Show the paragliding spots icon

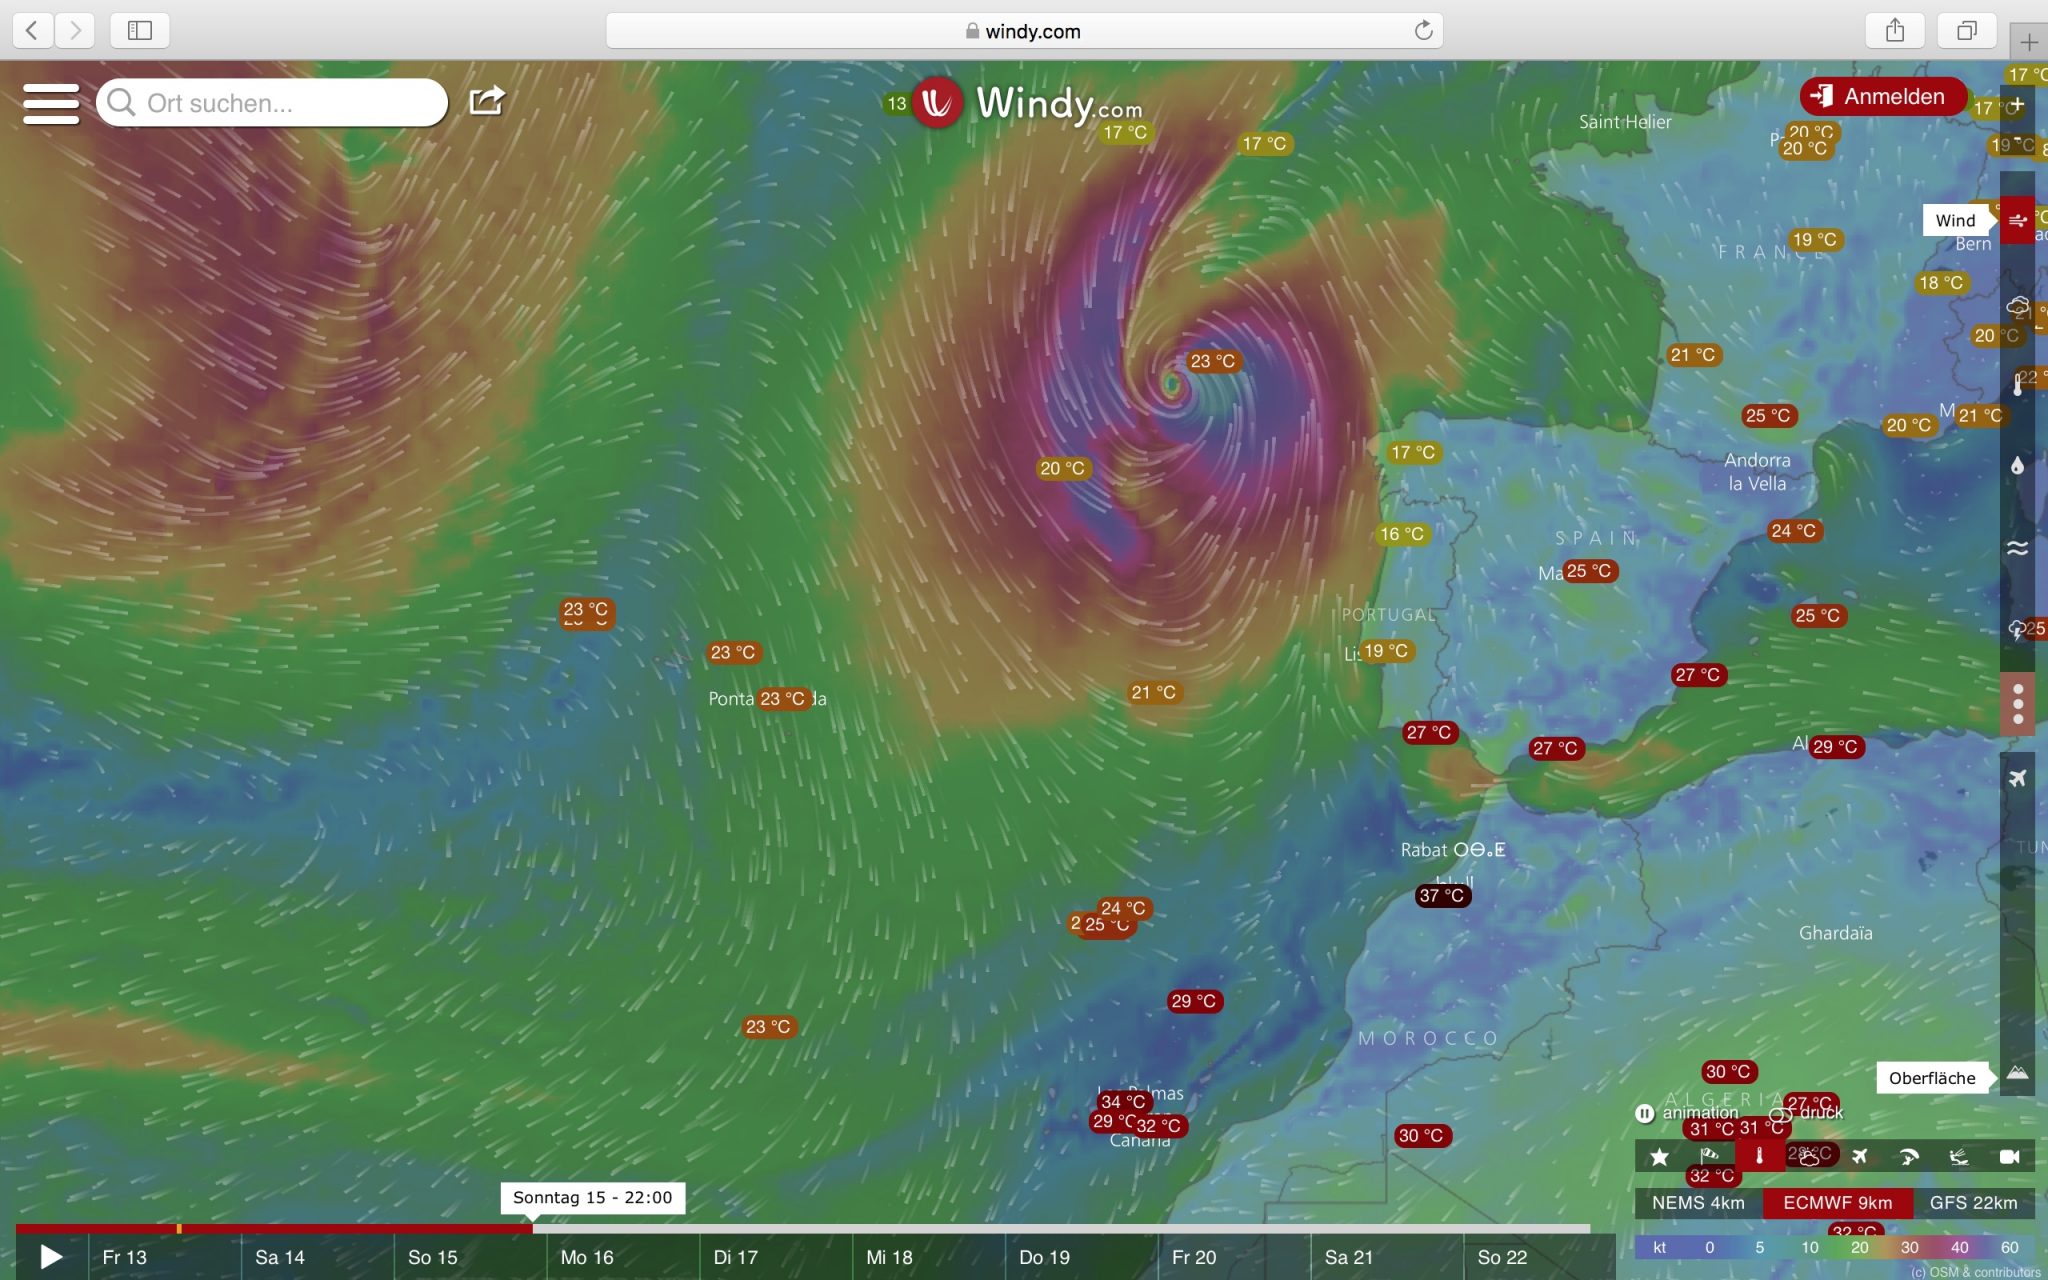click(1909, 1157)
